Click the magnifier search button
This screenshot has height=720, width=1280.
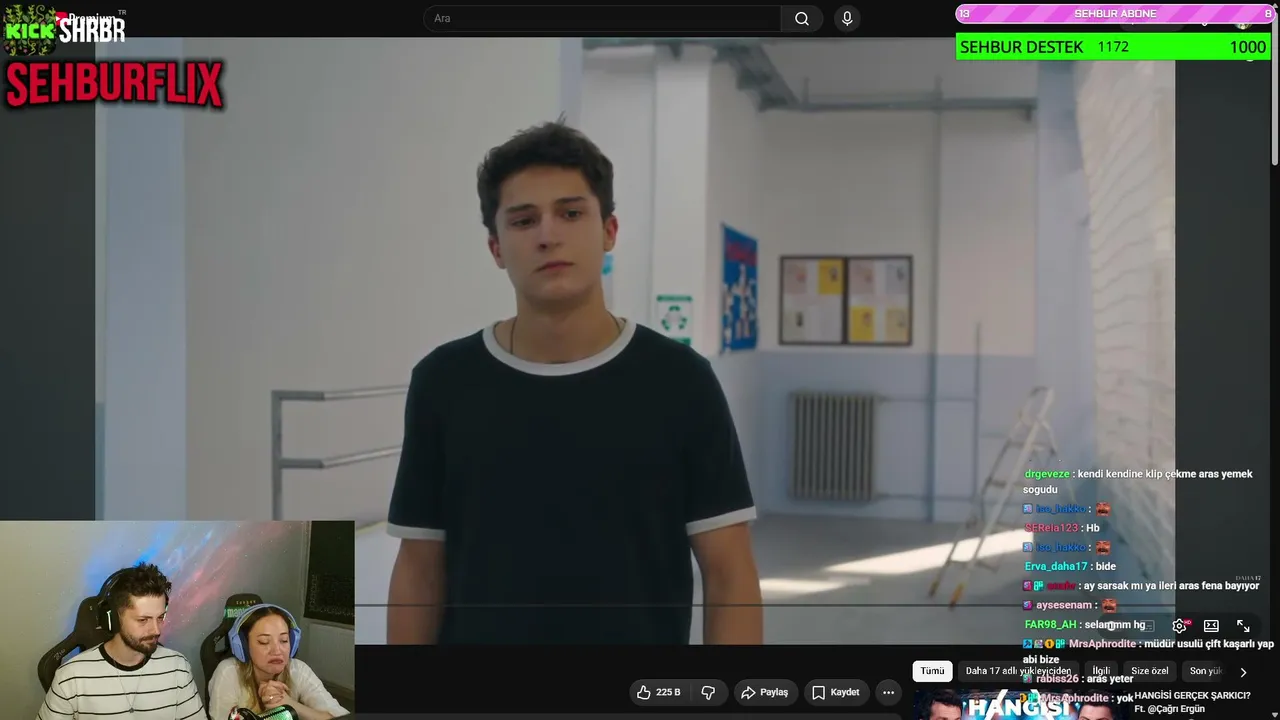(802, 19)
